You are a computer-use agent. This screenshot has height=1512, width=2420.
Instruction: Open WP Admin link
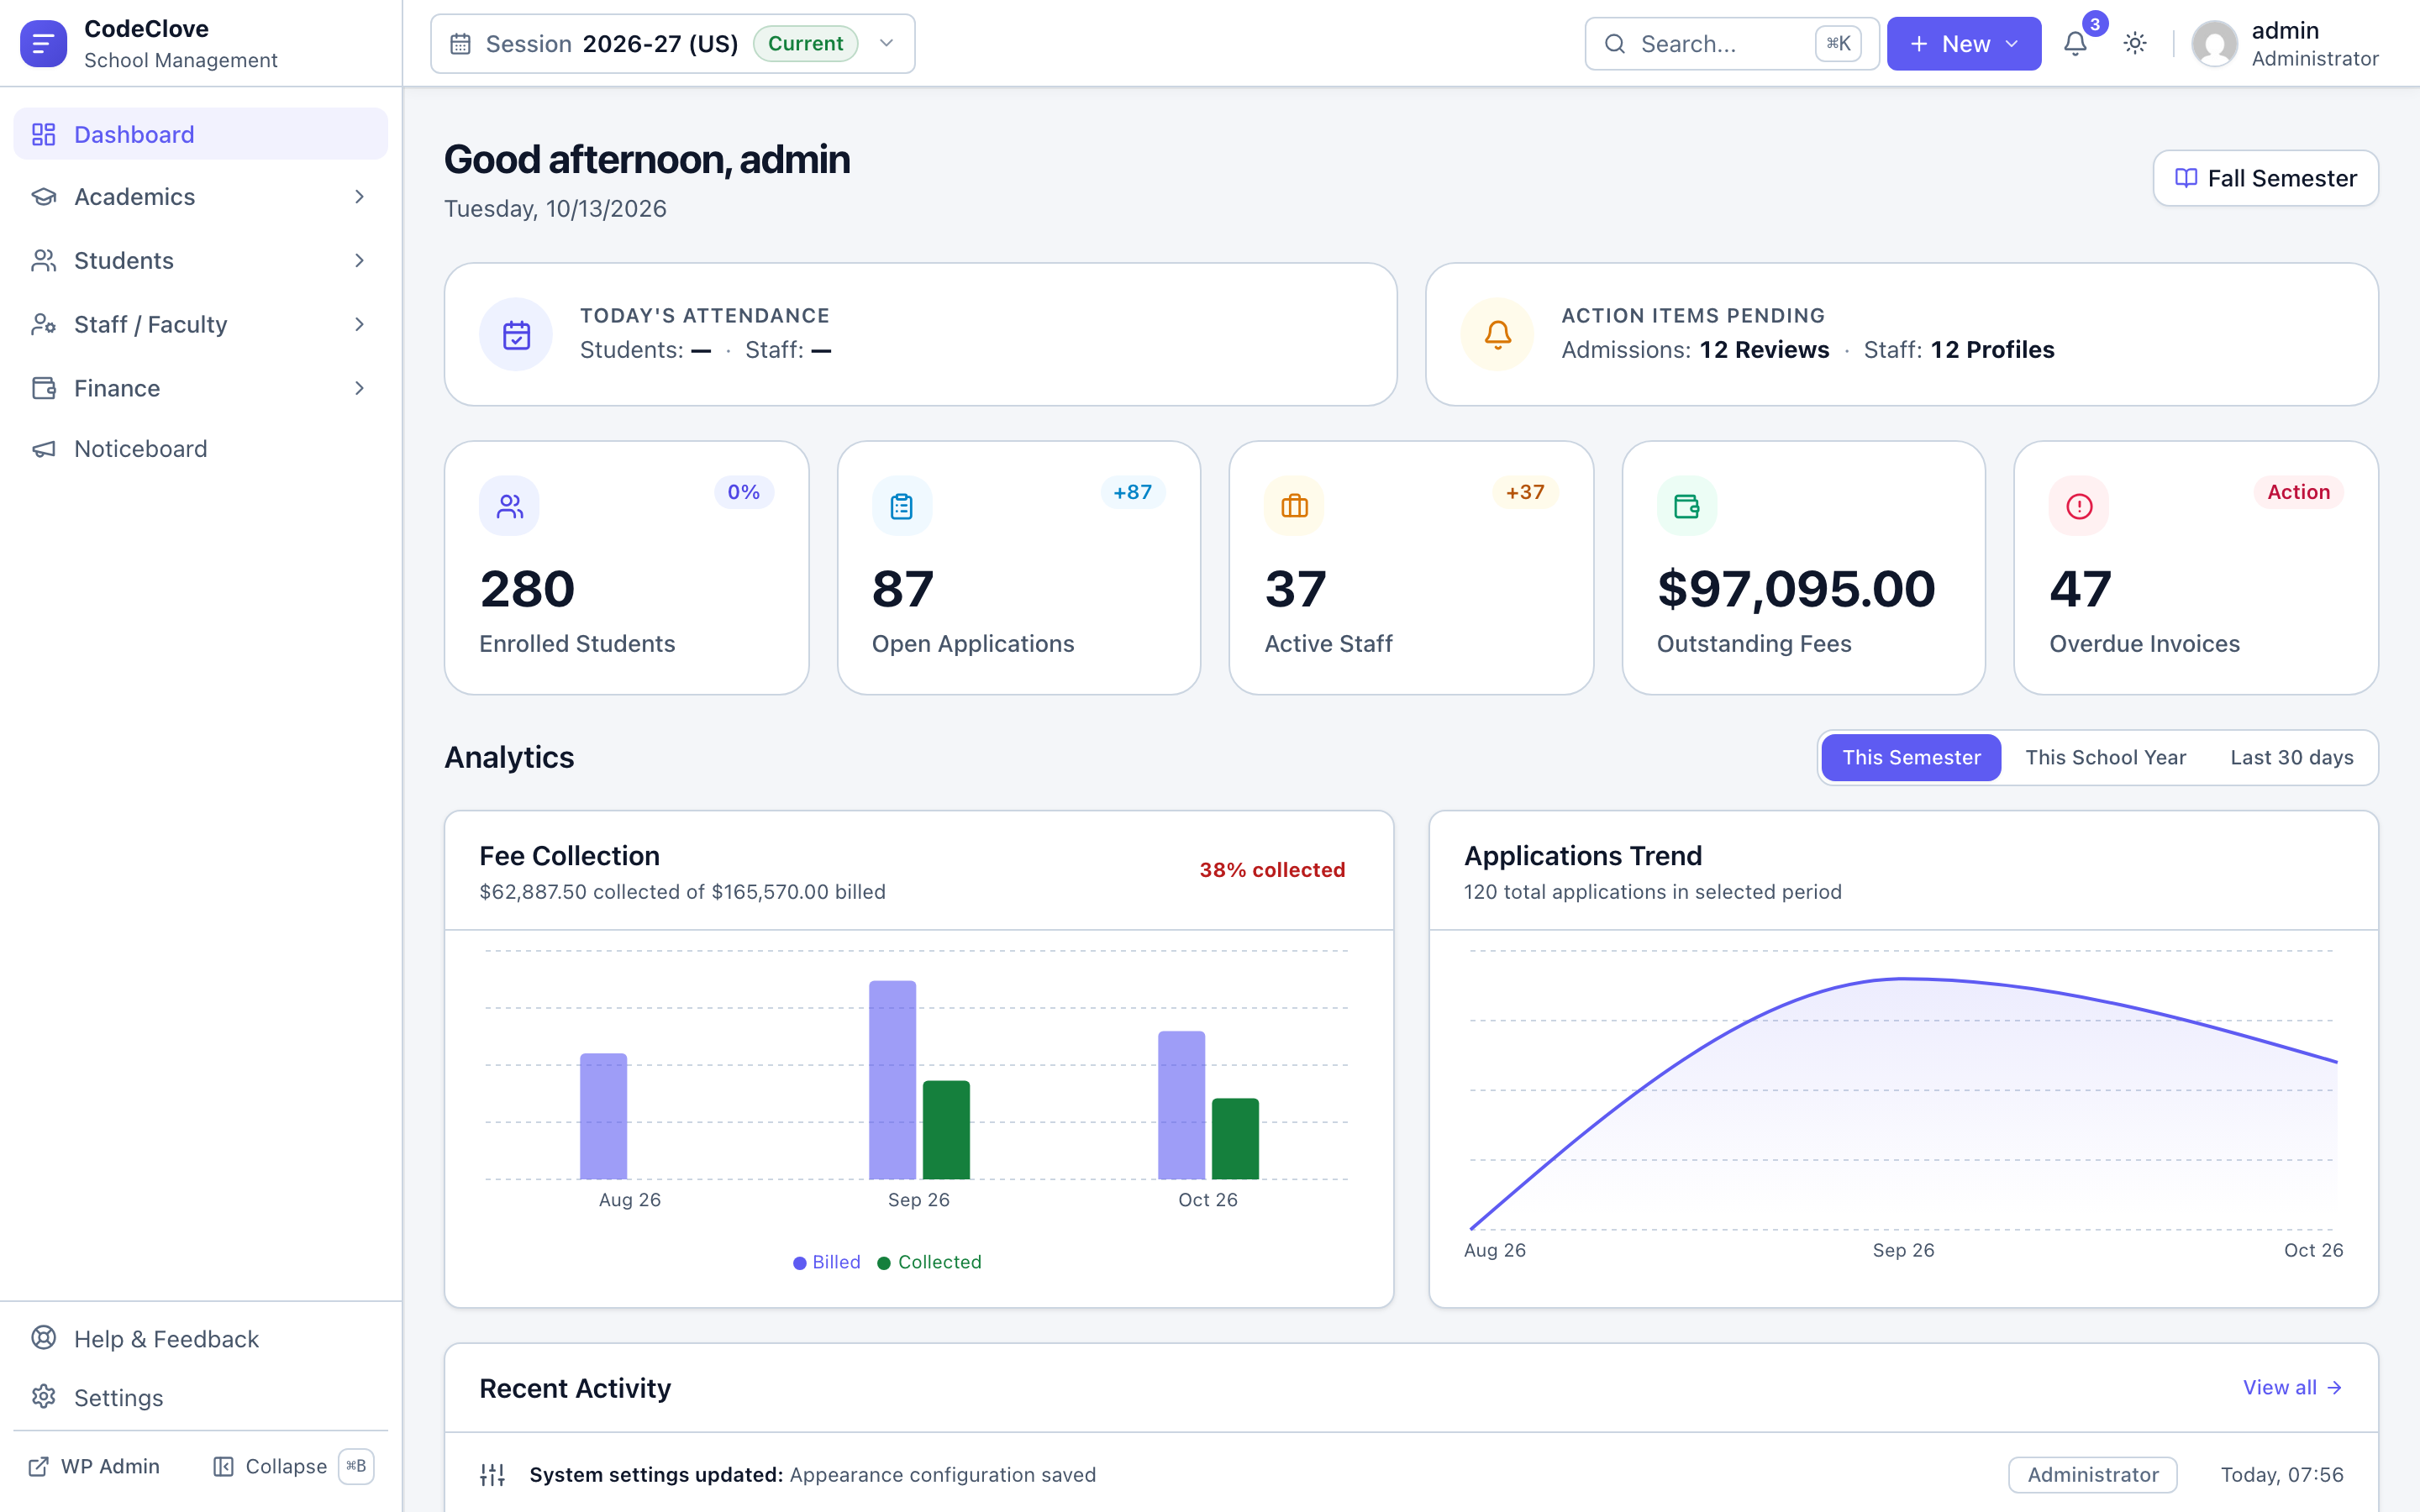94,1467
